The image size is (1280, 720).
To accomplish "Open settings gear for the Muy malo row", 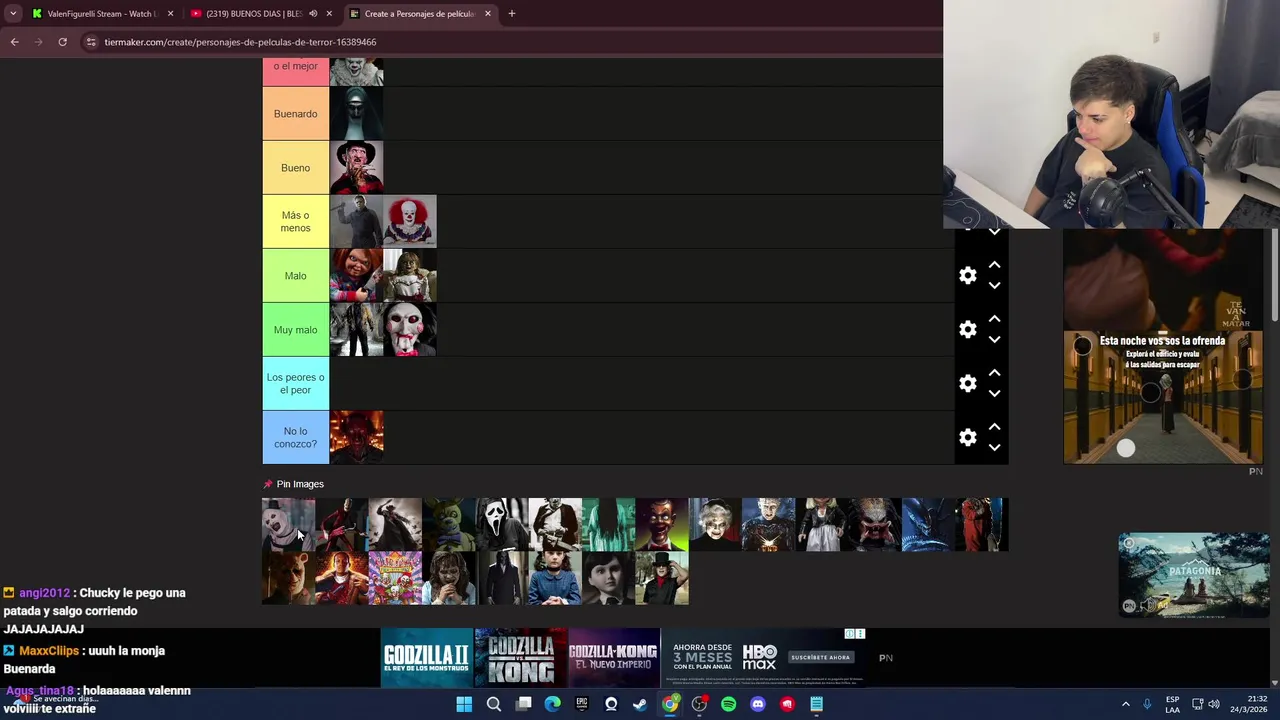I will click(967, 329).
